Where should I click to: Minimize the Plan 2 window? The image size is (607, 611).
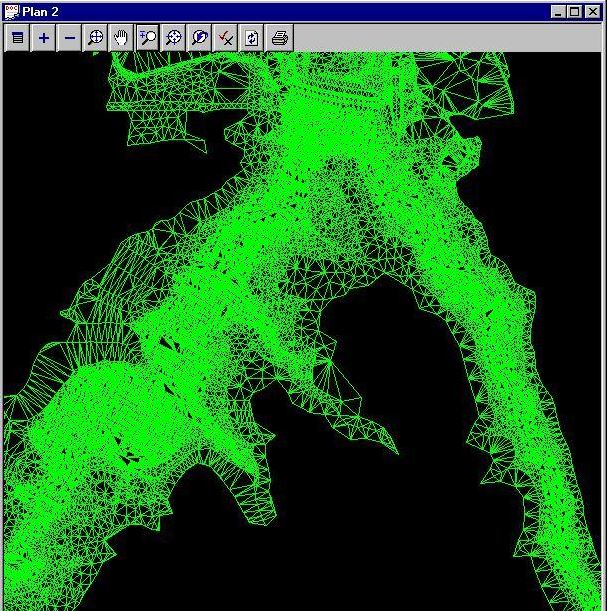(558, 12)
